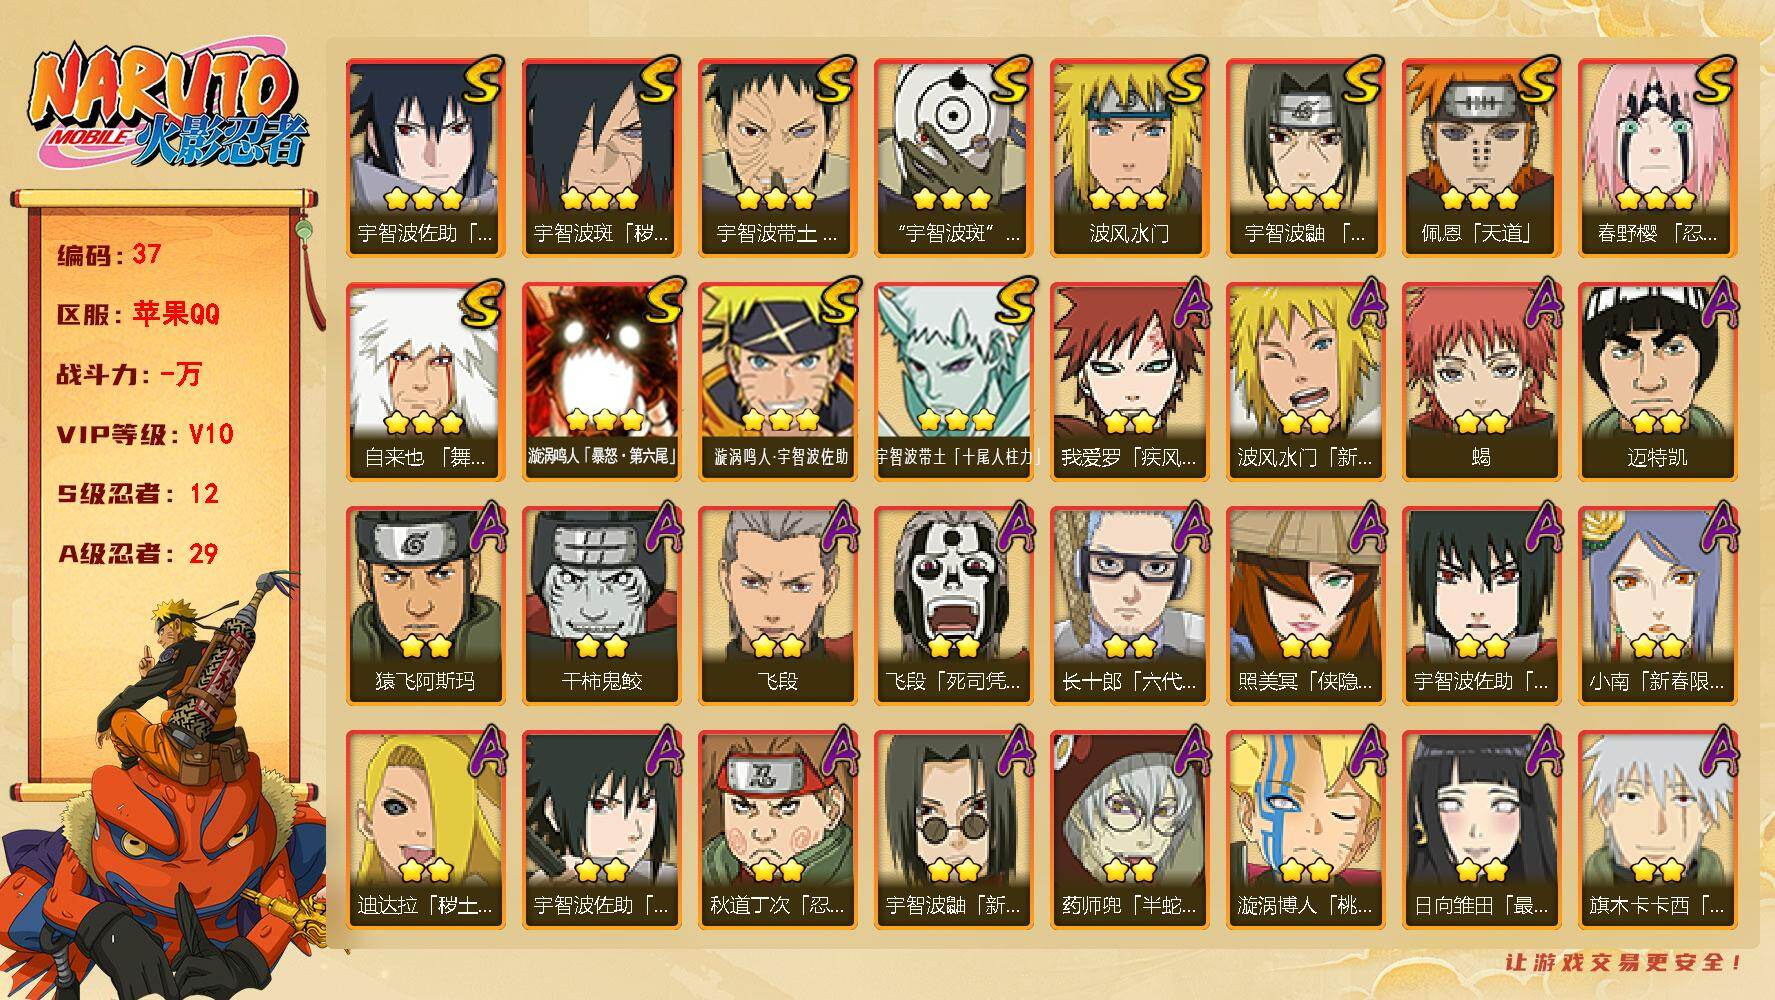Click the 小南「新春限...」 card
1775x1000 pixels.
point(1657,606)
